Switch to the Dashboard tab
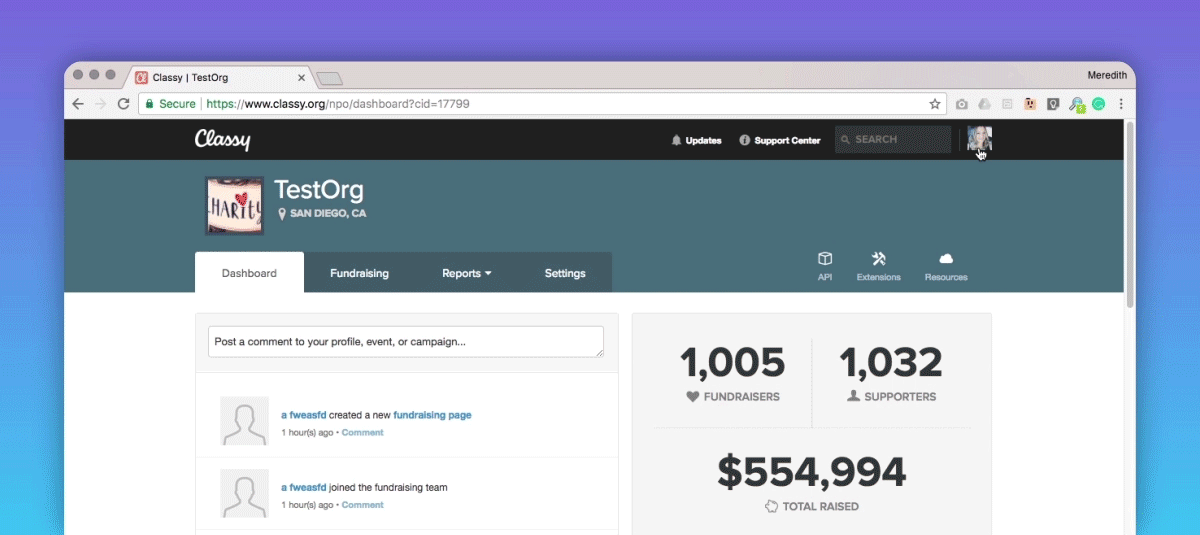This screenshot has height=535, width=1200. [x=249, y=273]
